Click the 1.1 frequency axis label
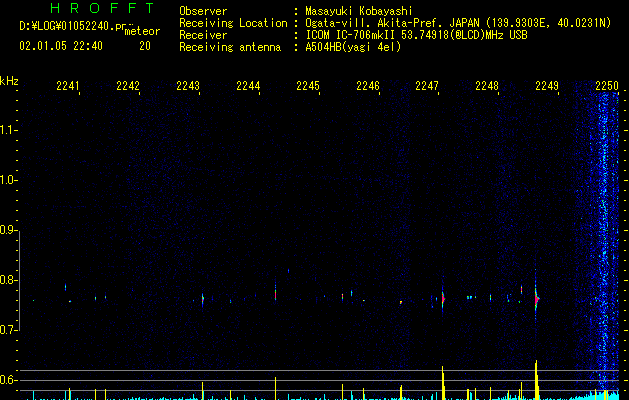The height and width of the screenshot is (400, 629). coord(8,130)
